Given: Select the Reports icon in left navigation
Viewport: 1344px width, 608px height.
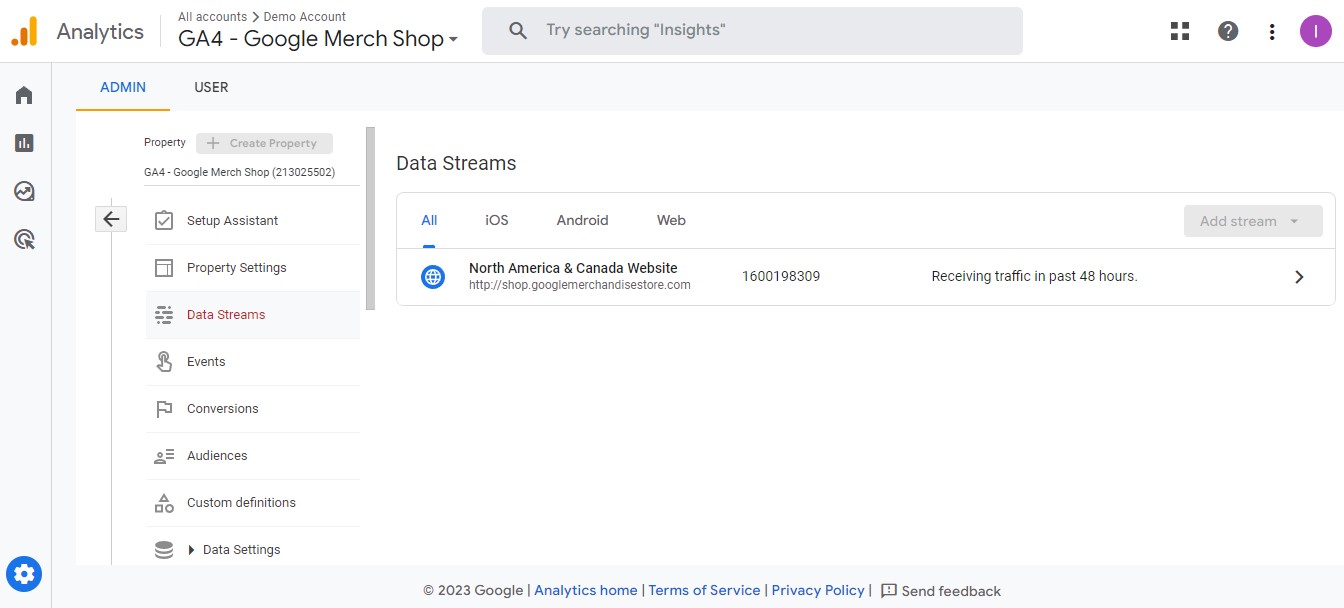Looking at the screenshot, I should [x=24, y=142].
